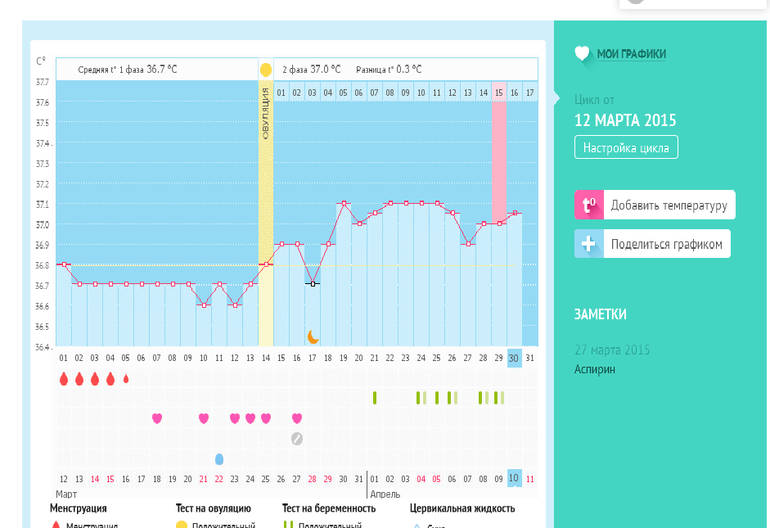
Task: Click the first red menstruation drop
Action: click(x=64, y=379)
